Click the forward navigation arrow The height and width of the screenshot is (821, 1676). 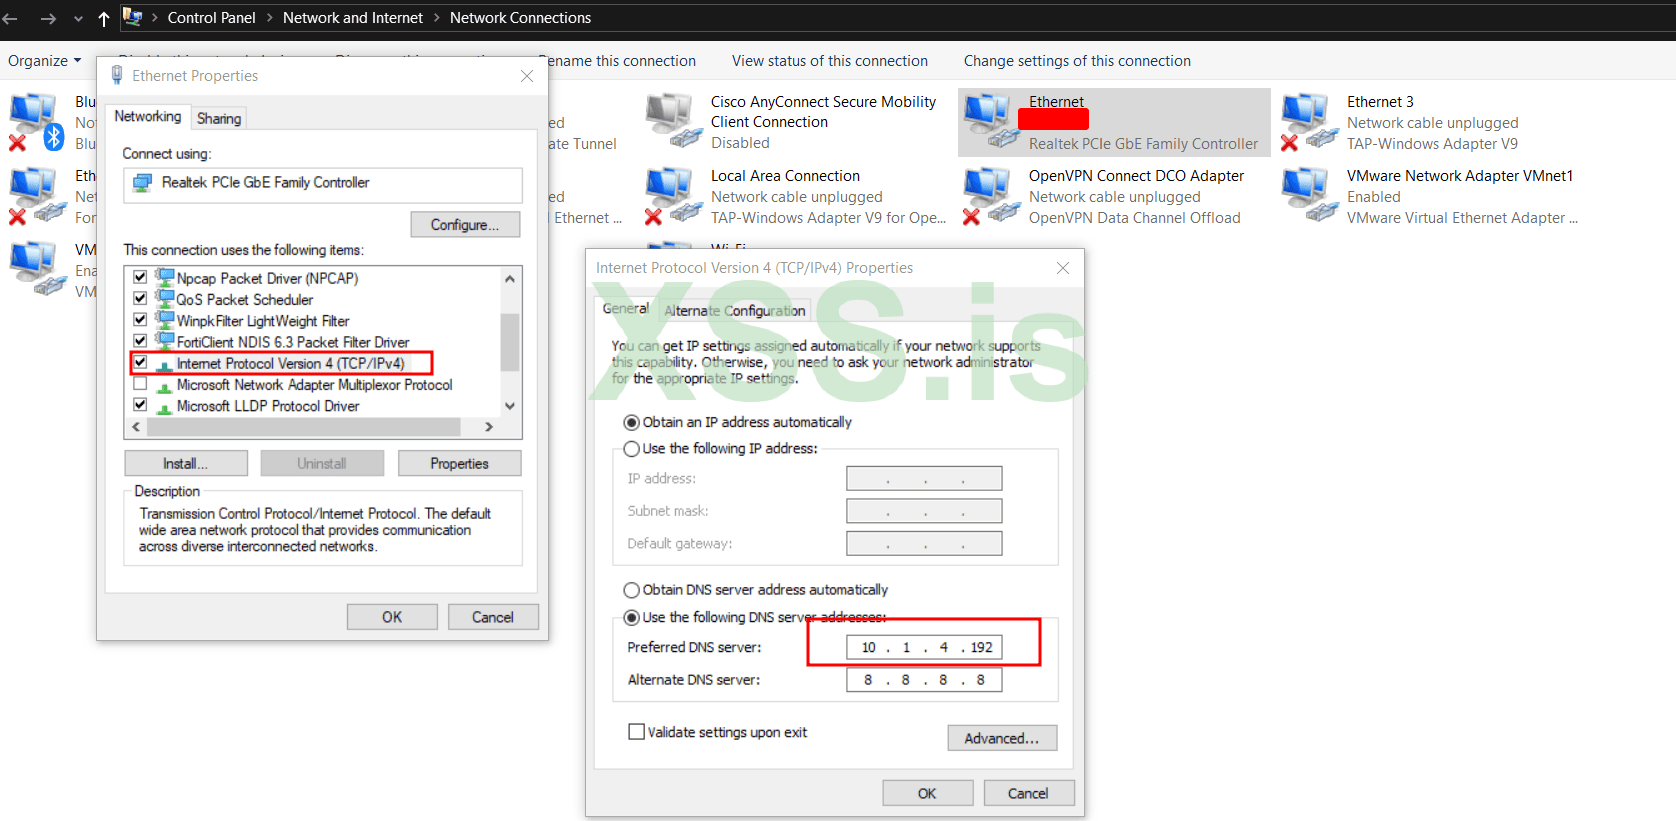[48, 18]
